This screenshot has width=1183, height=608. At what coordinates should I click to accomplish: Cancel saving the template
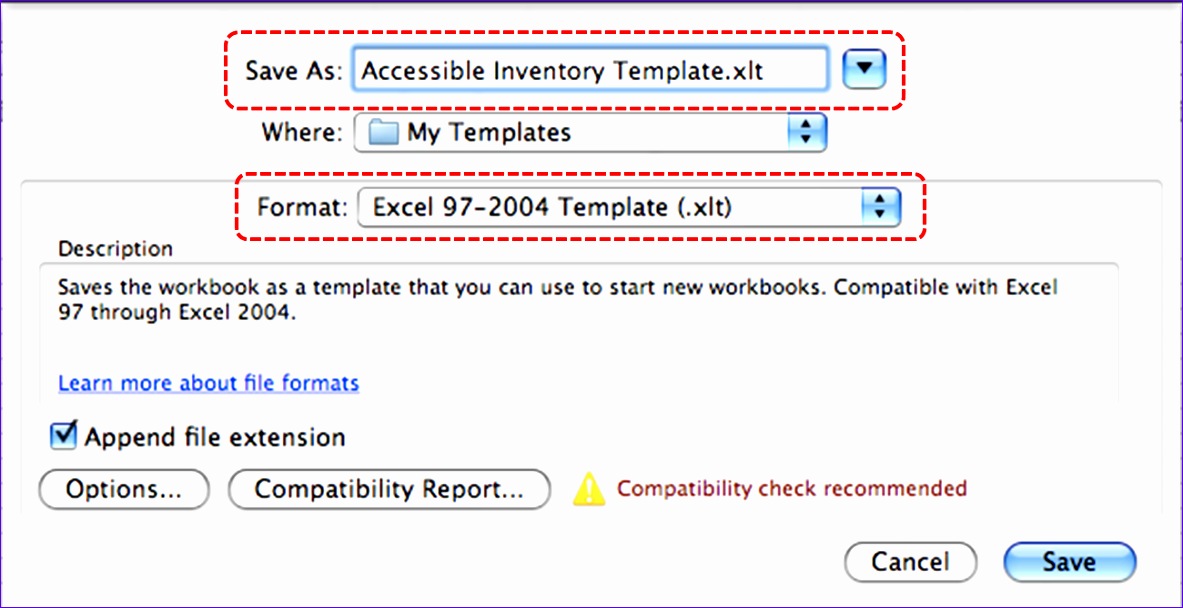[x=909, y=561]
